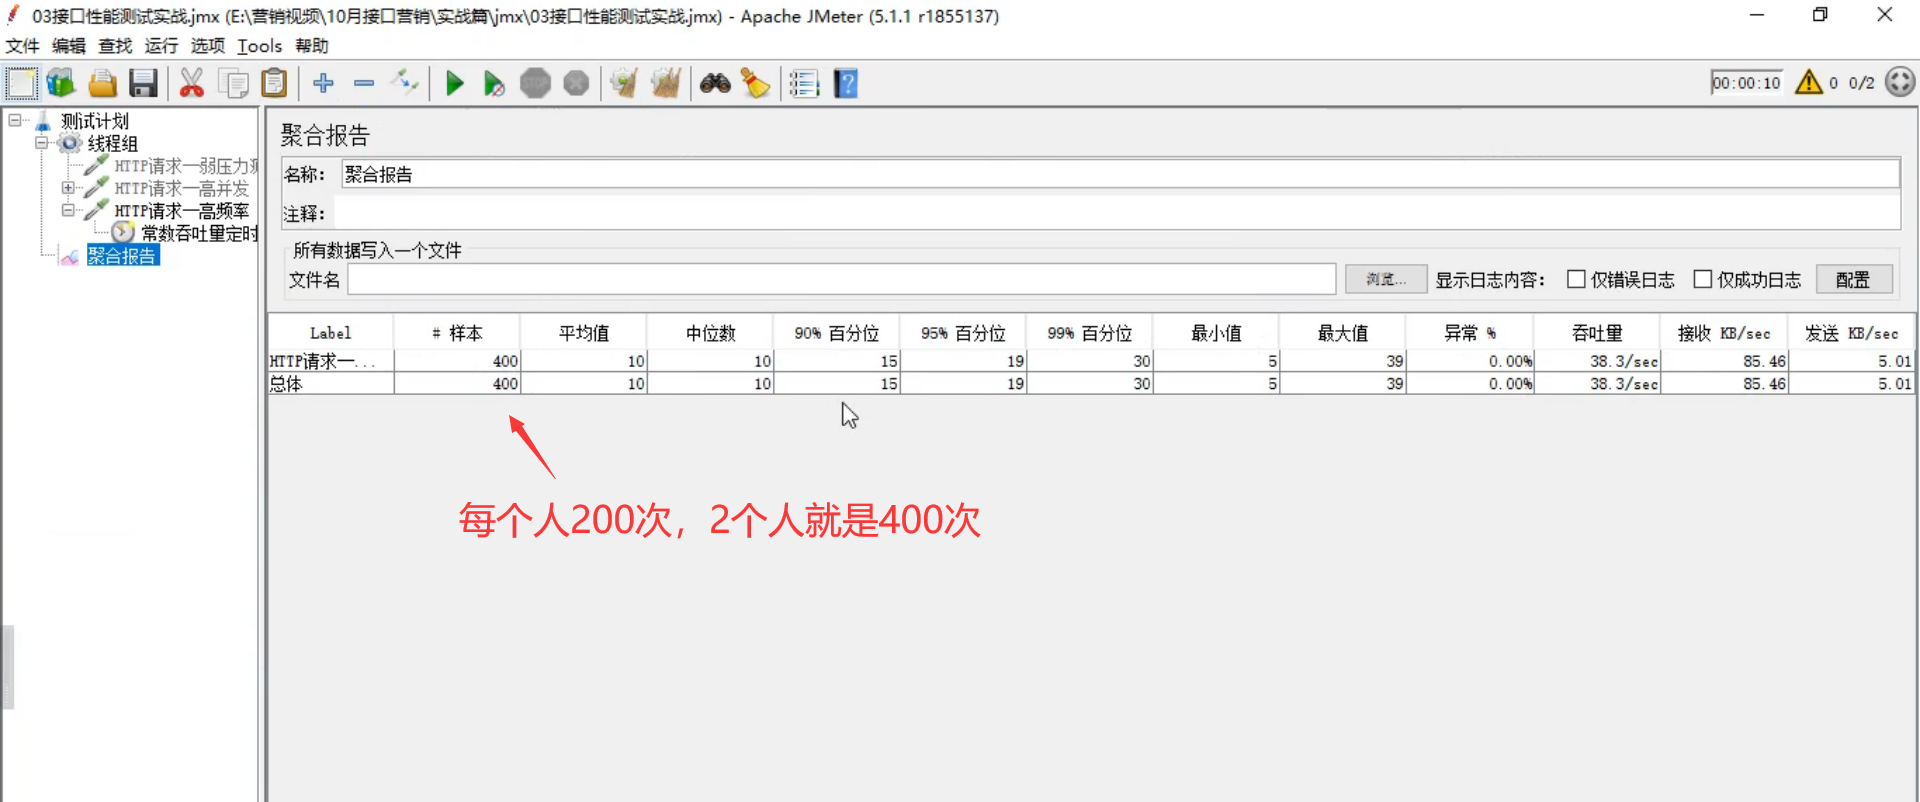Open the 帮助 menu
The image size is (1920, 802).
point(312,46)
